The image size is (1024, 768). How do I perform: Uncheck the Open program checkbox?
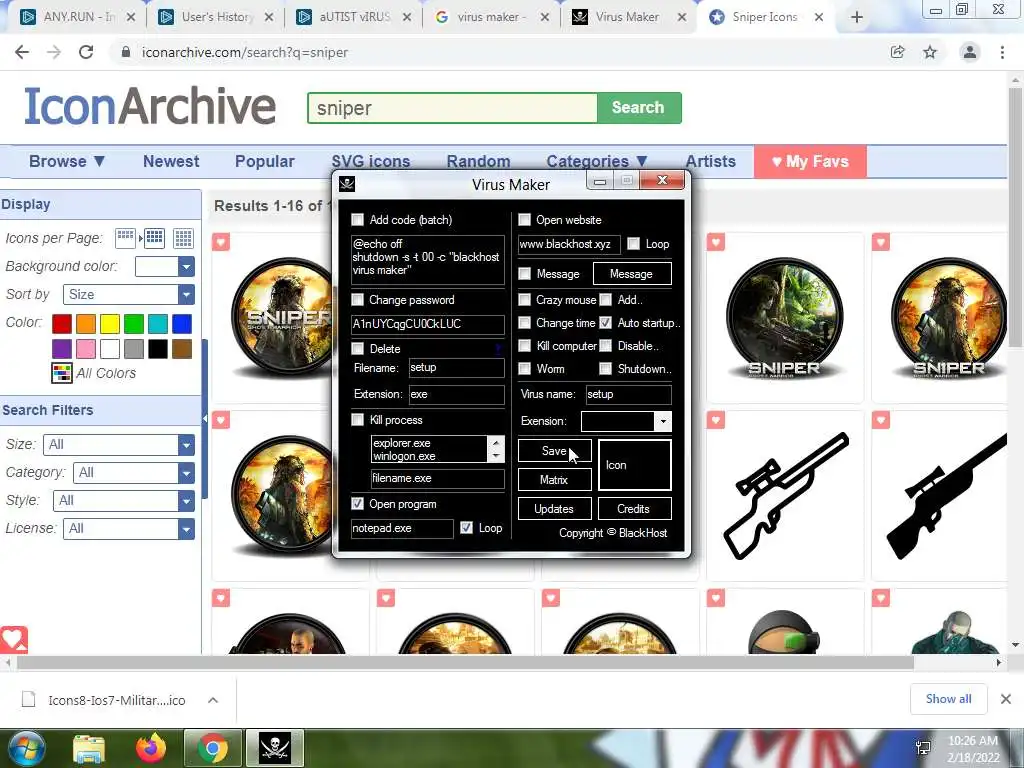(x=358, y=504)
